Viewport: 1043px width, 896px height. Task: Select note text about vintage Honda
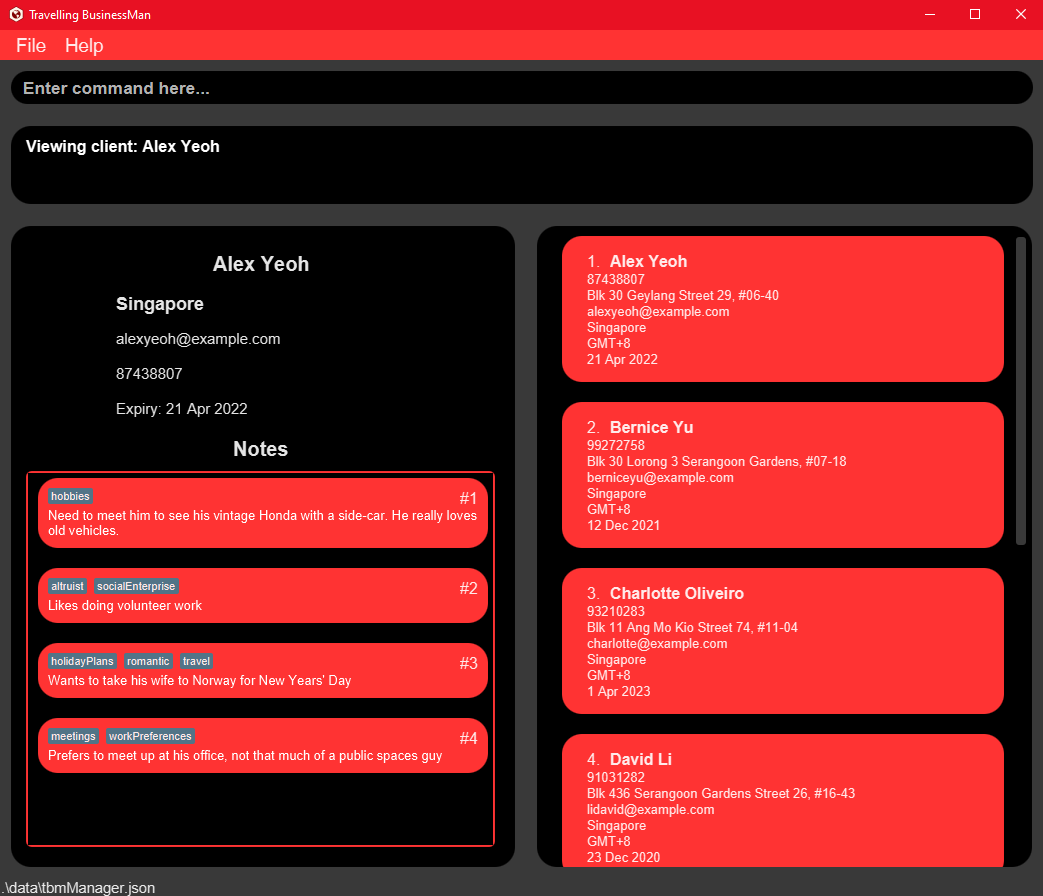262,523
